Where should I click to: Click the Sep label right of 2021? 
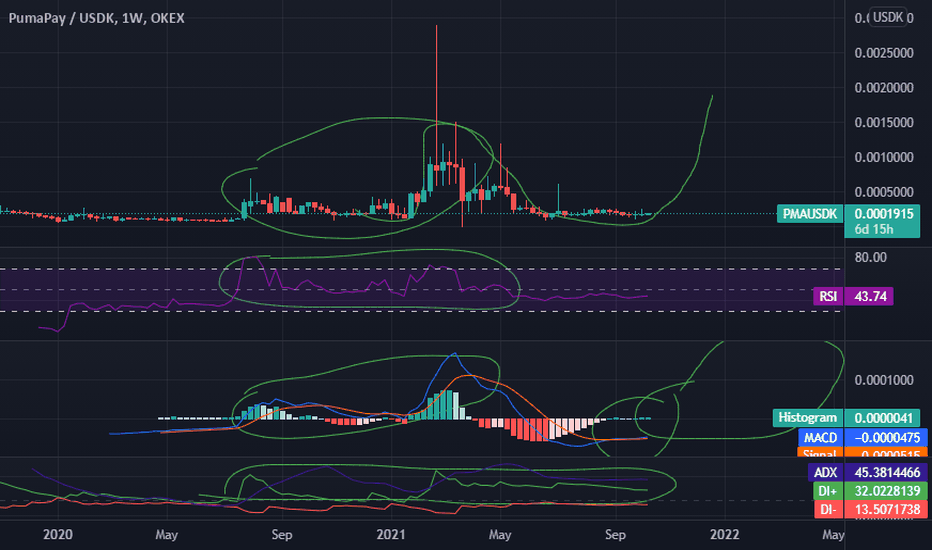point(615,535)
